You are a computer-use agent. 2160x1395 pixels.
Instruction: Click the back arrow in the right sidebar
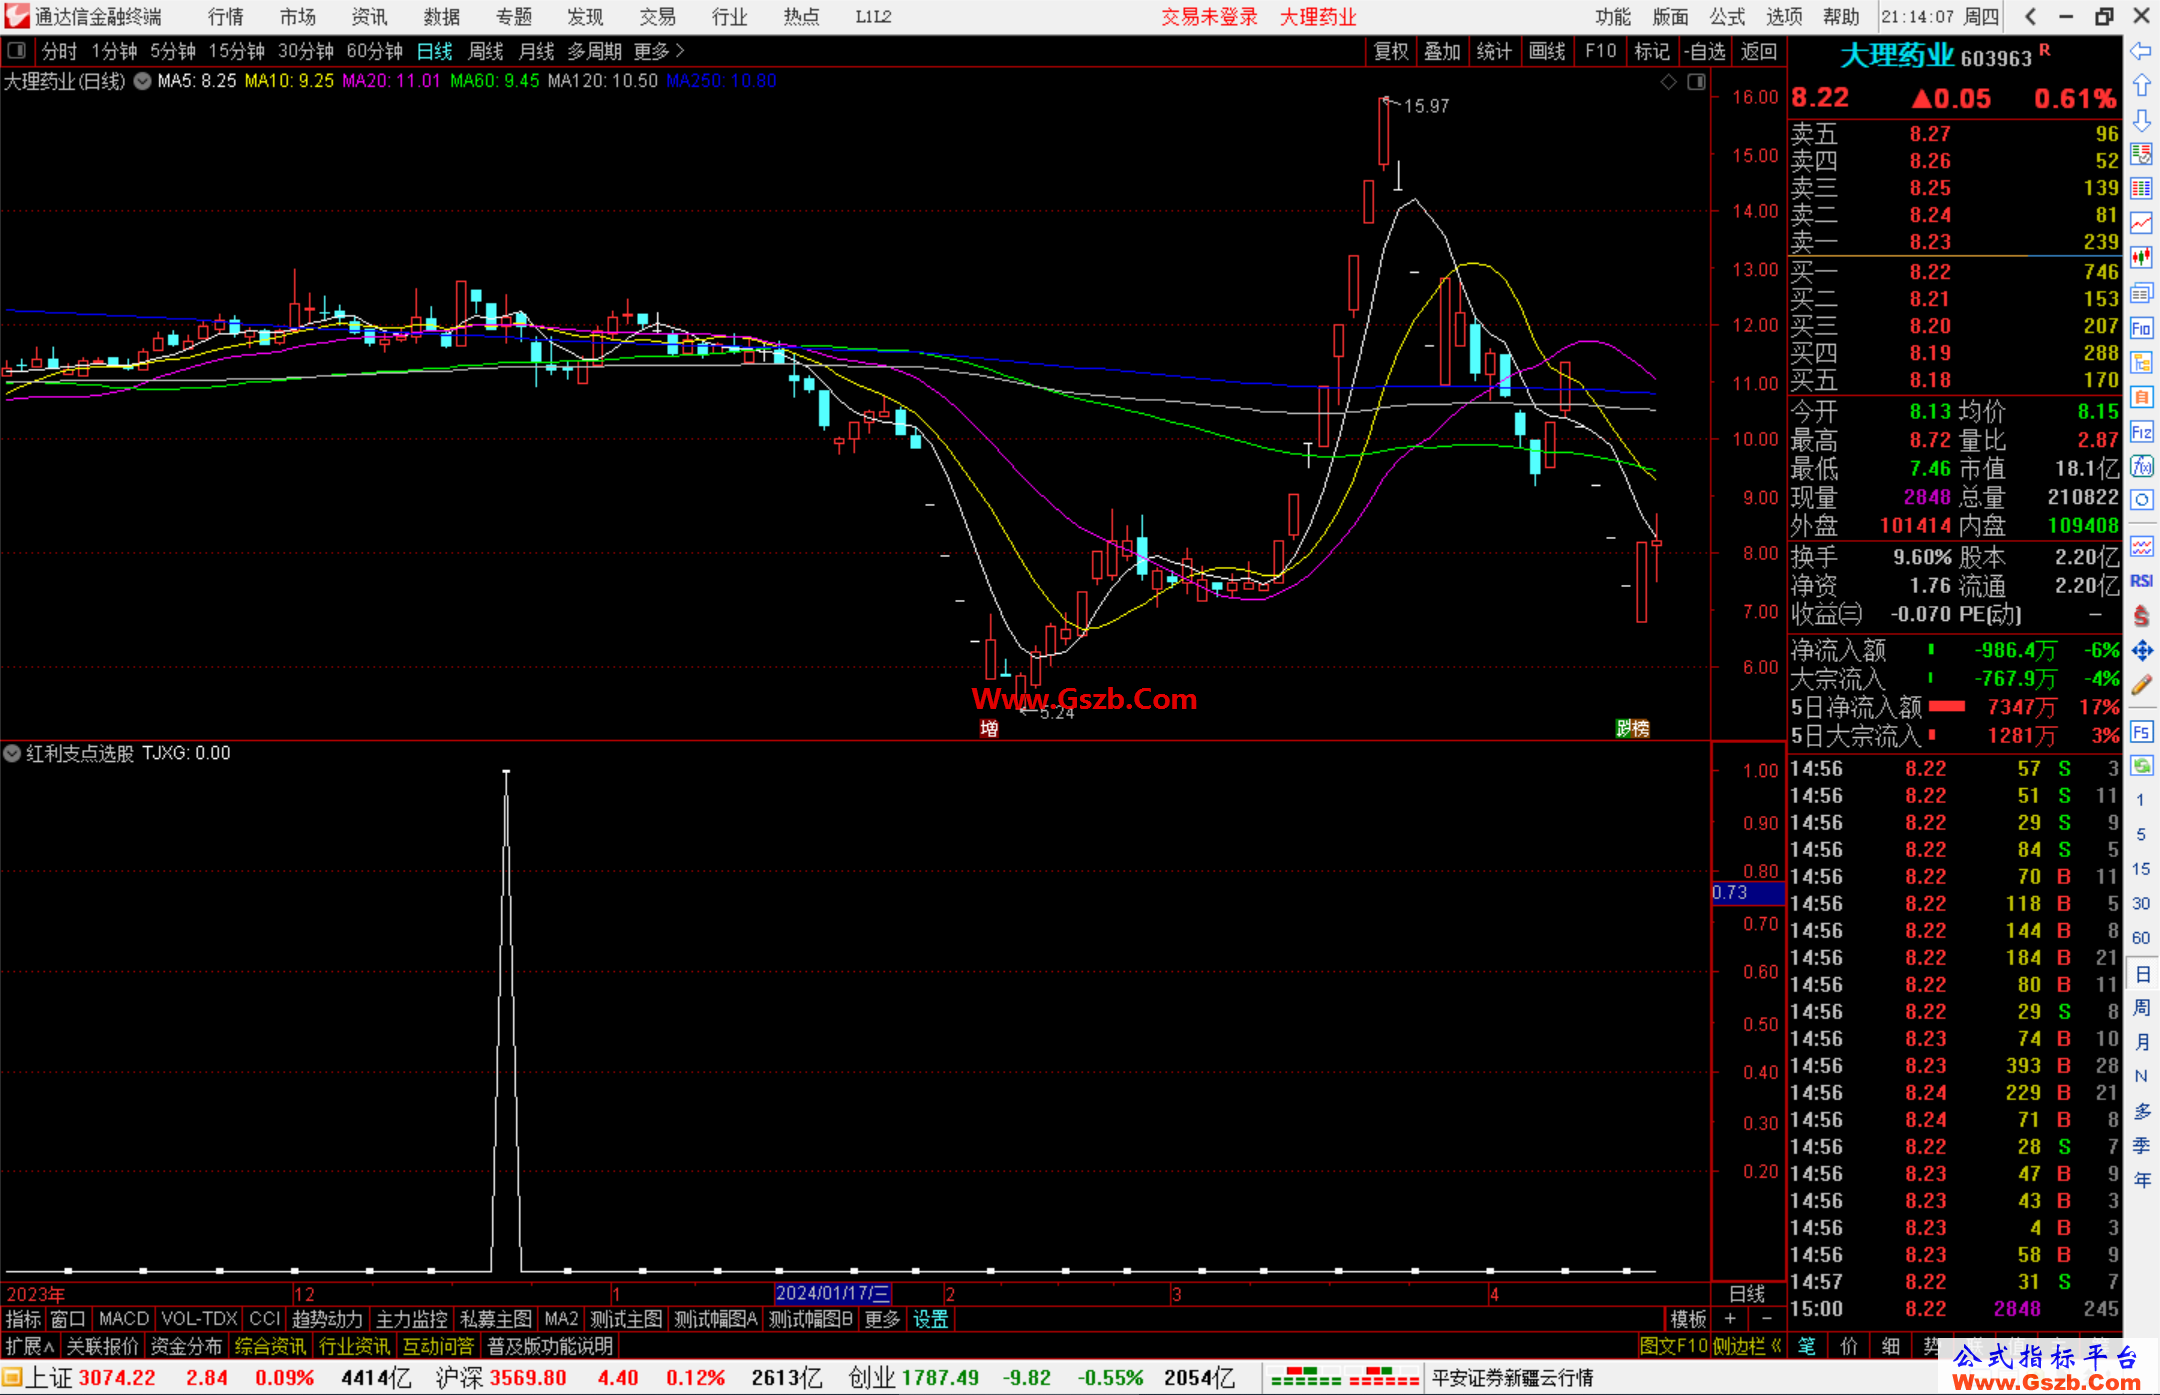click(x=2141, y=51)
